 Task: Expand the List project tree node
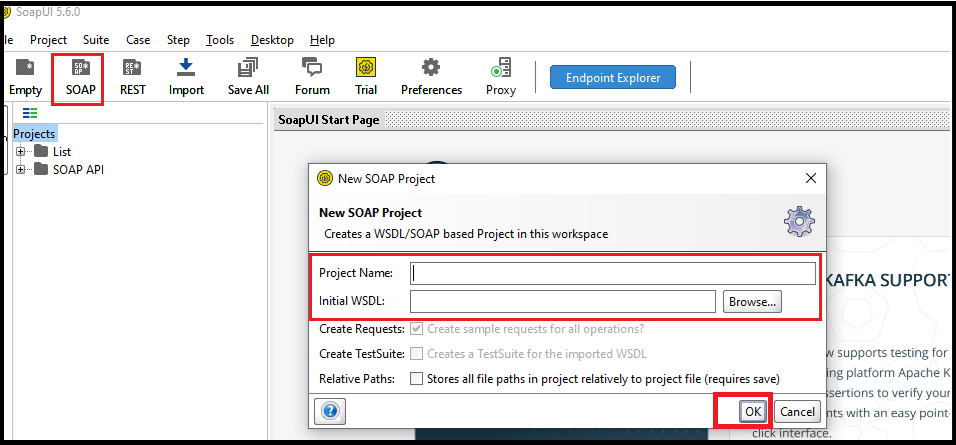click(x=21, y=152)
